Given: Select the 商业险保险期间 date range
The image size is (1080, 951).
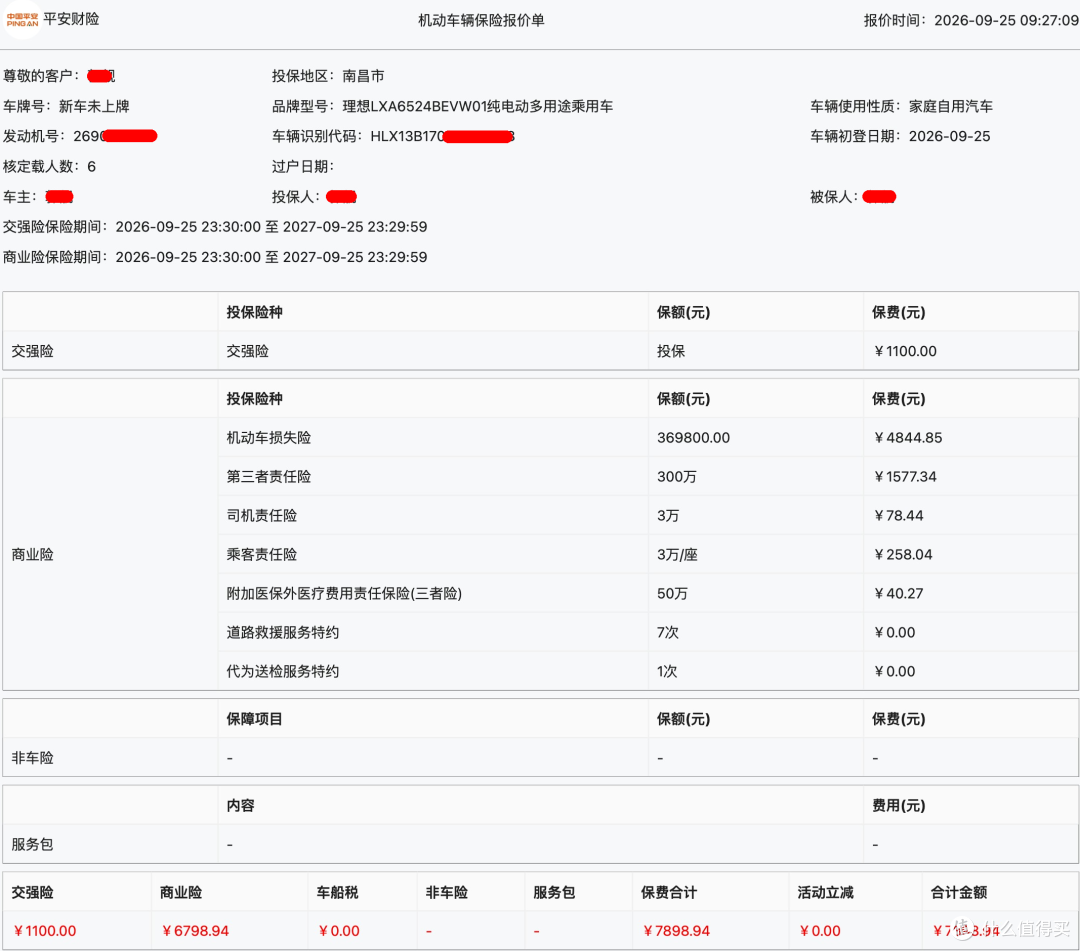Looking at the screenshot, I should [271, 258].
